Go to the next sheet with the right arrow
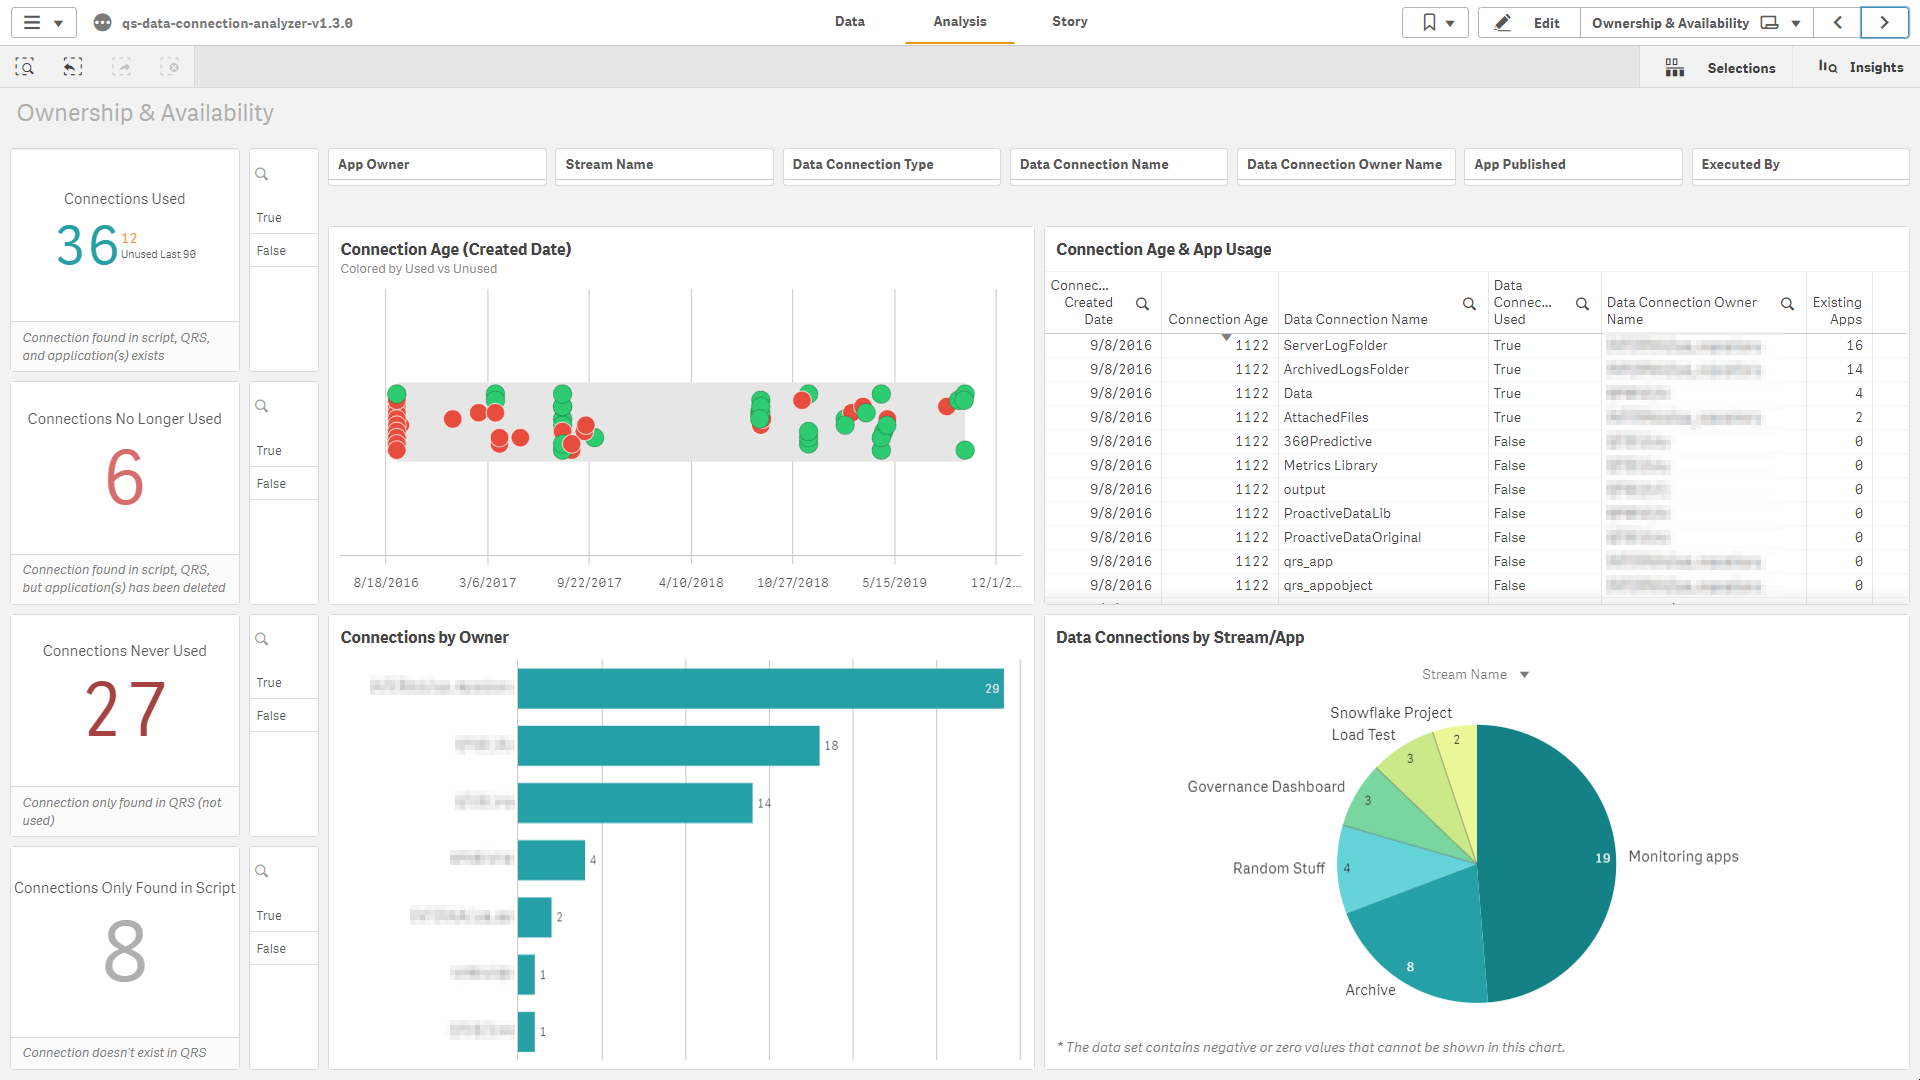The width and height of the screenshot is (1920, 1080). pos(1884,22)
